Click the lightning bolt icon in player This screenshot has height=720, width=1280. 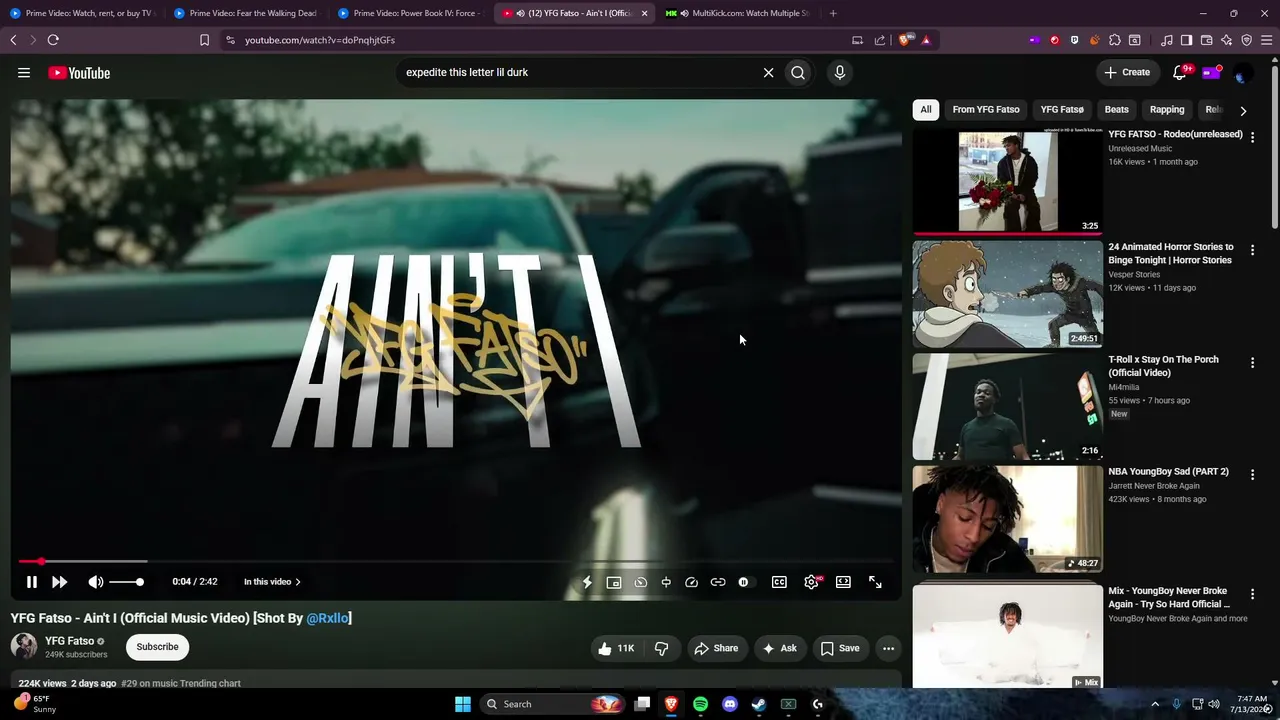[x=588, y=582]
